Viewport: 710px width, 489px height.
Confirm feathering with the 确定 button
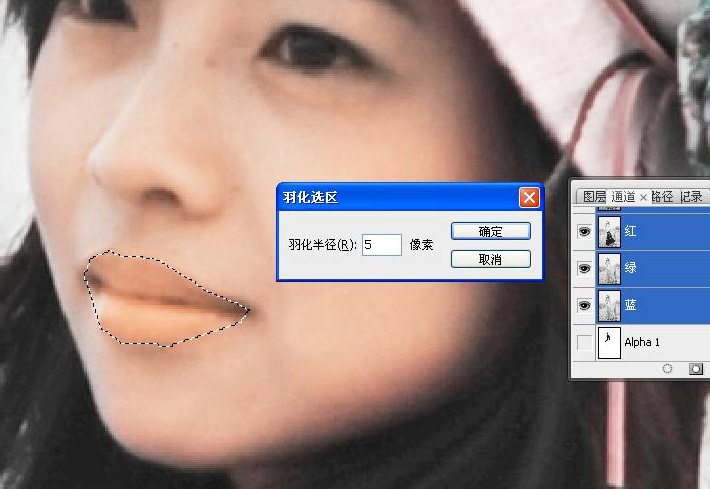click(491, 231)
